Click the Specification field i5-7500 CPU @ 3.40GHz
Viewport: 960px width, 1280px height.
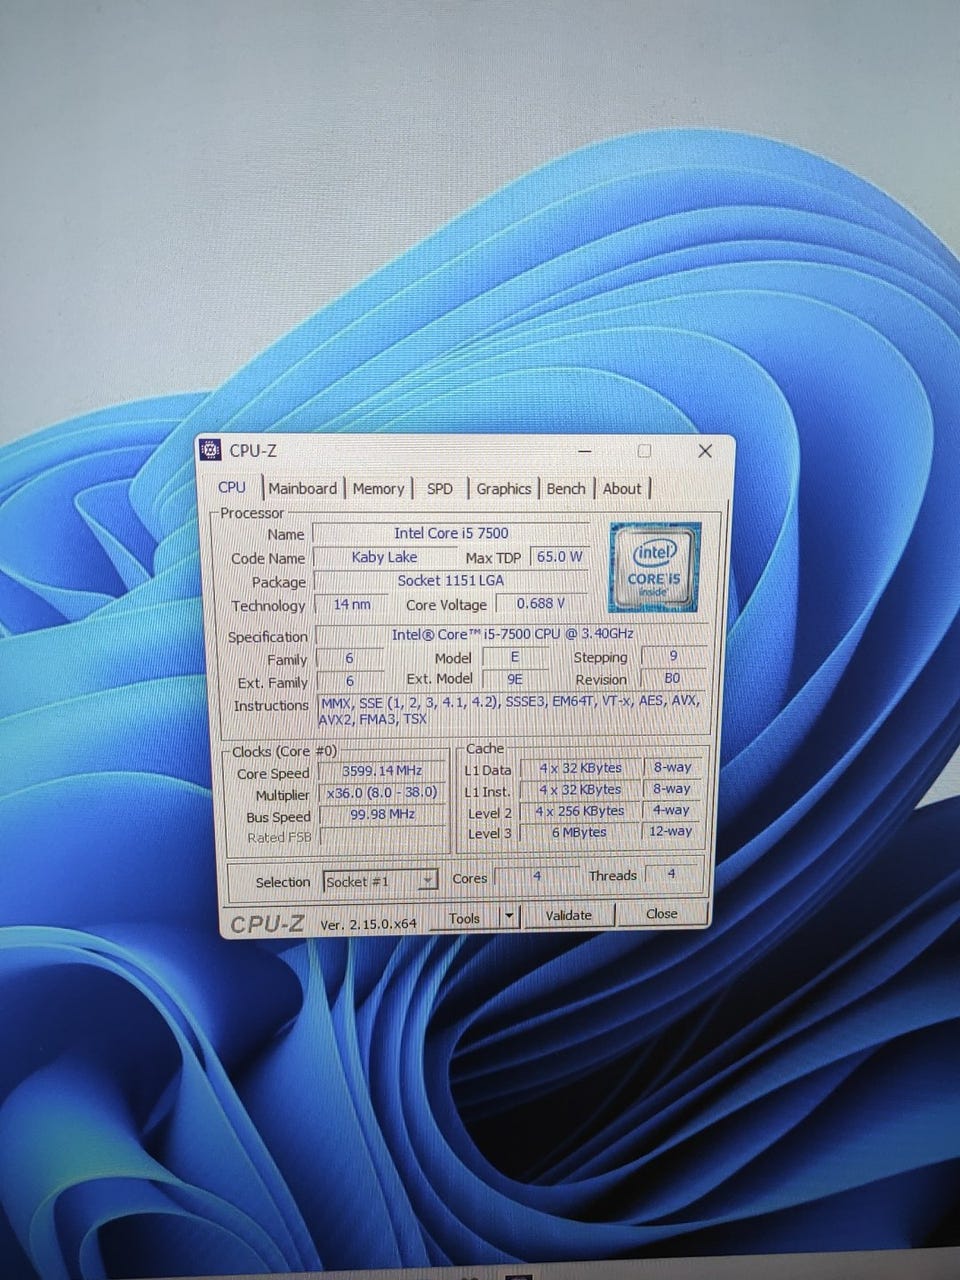point(512,634)
